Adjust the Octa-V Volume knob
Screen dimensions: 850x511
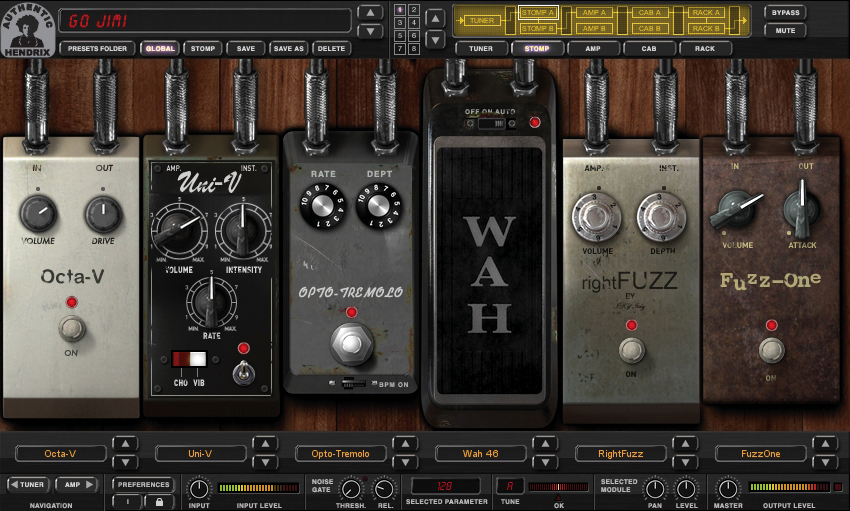click(38, 214)
